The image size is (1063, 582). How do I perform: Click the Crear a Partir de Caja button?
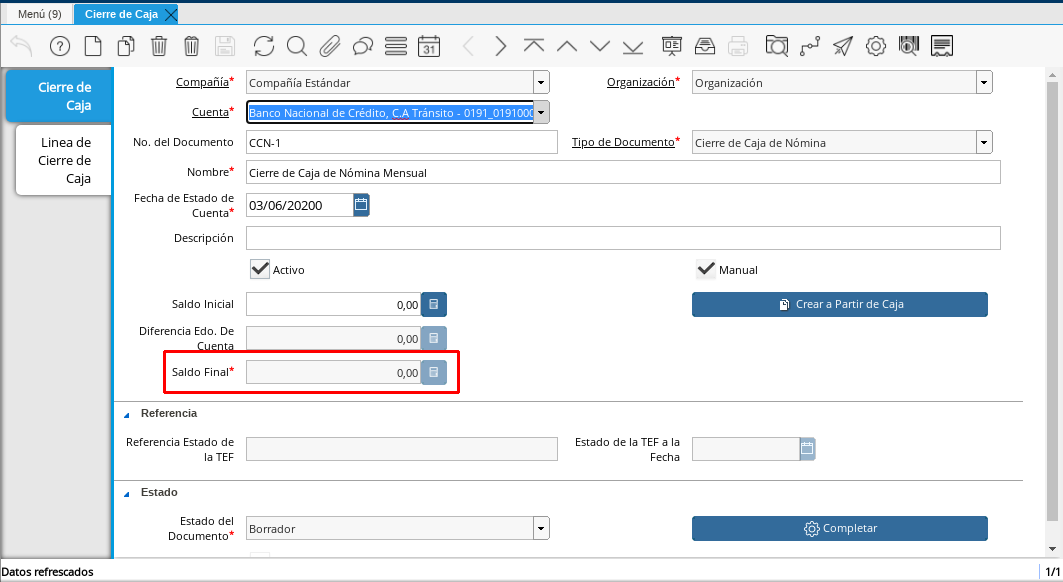tap(839, 304)
